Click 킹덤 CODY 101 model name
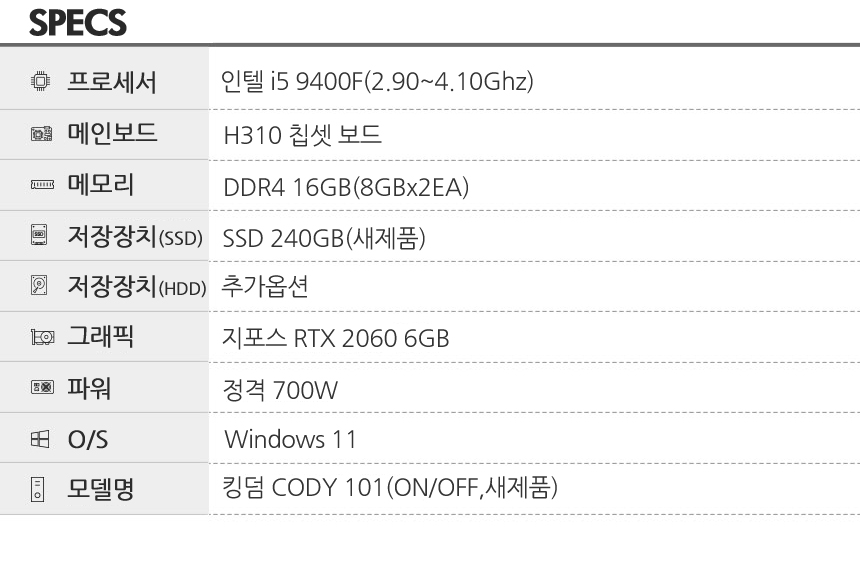This screenshot has width=860, height=570. click(390, 487)
